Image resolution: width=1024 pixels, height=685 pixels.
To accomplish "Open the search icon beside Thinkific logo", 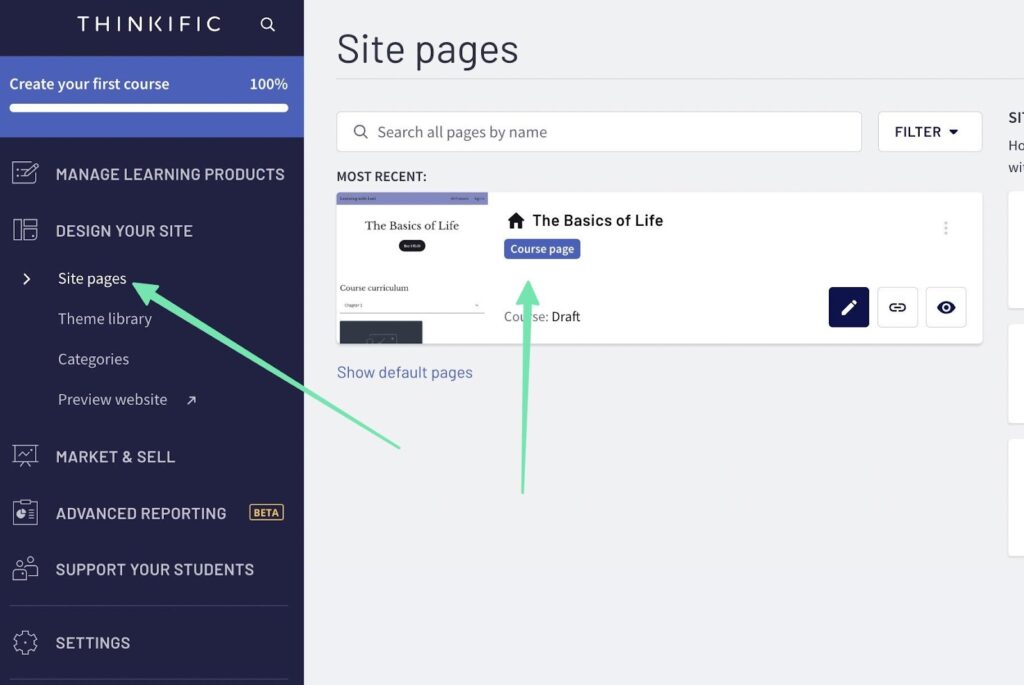I will click(267, 25).
